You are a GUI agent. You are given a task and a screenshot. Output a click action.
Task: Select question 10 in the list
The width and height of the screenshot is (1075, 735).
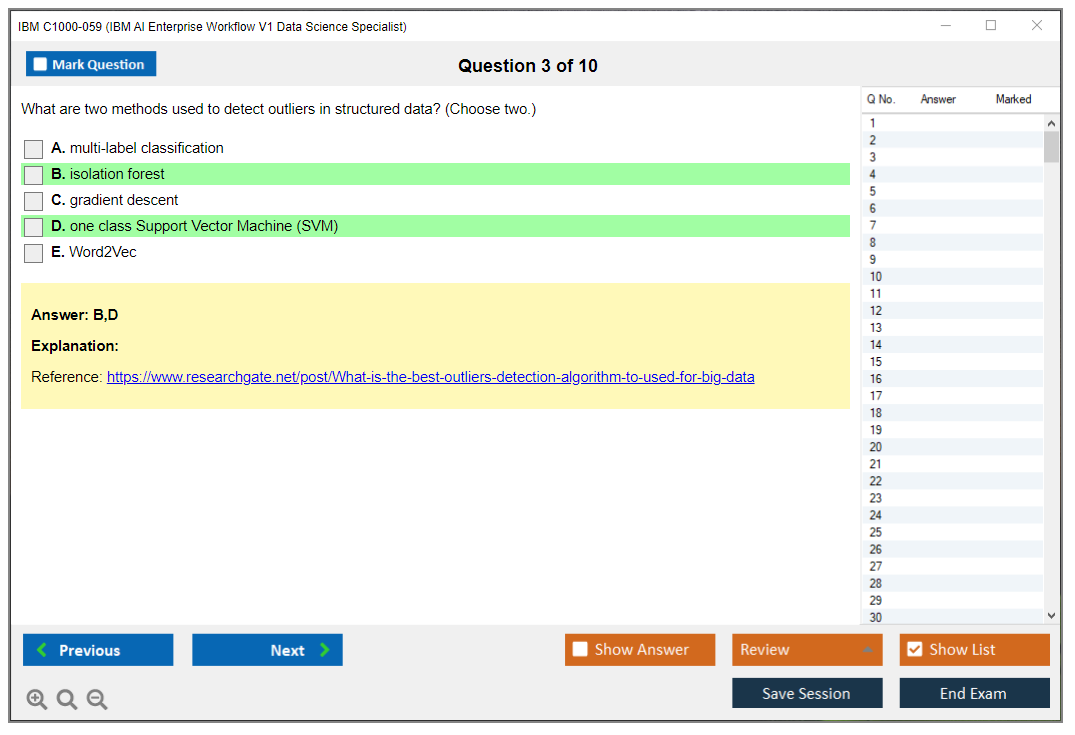point(876,277)
